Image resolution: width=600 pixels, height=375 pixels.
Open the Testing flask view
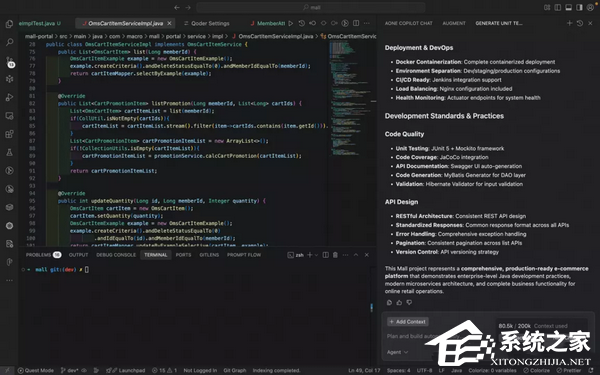click(x=10, y=152)
